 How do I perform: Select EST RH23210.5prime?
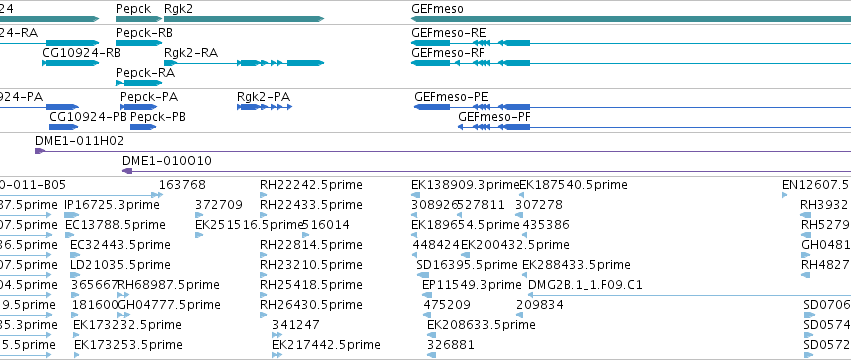point(311,265)
